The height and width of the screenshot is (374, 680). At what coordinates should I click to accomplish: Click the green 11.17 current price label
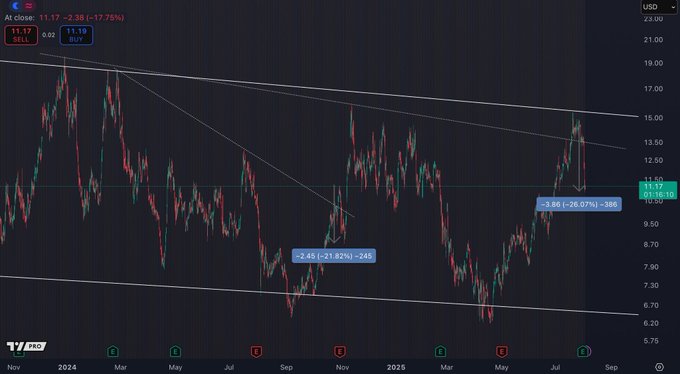pos(657,190)
